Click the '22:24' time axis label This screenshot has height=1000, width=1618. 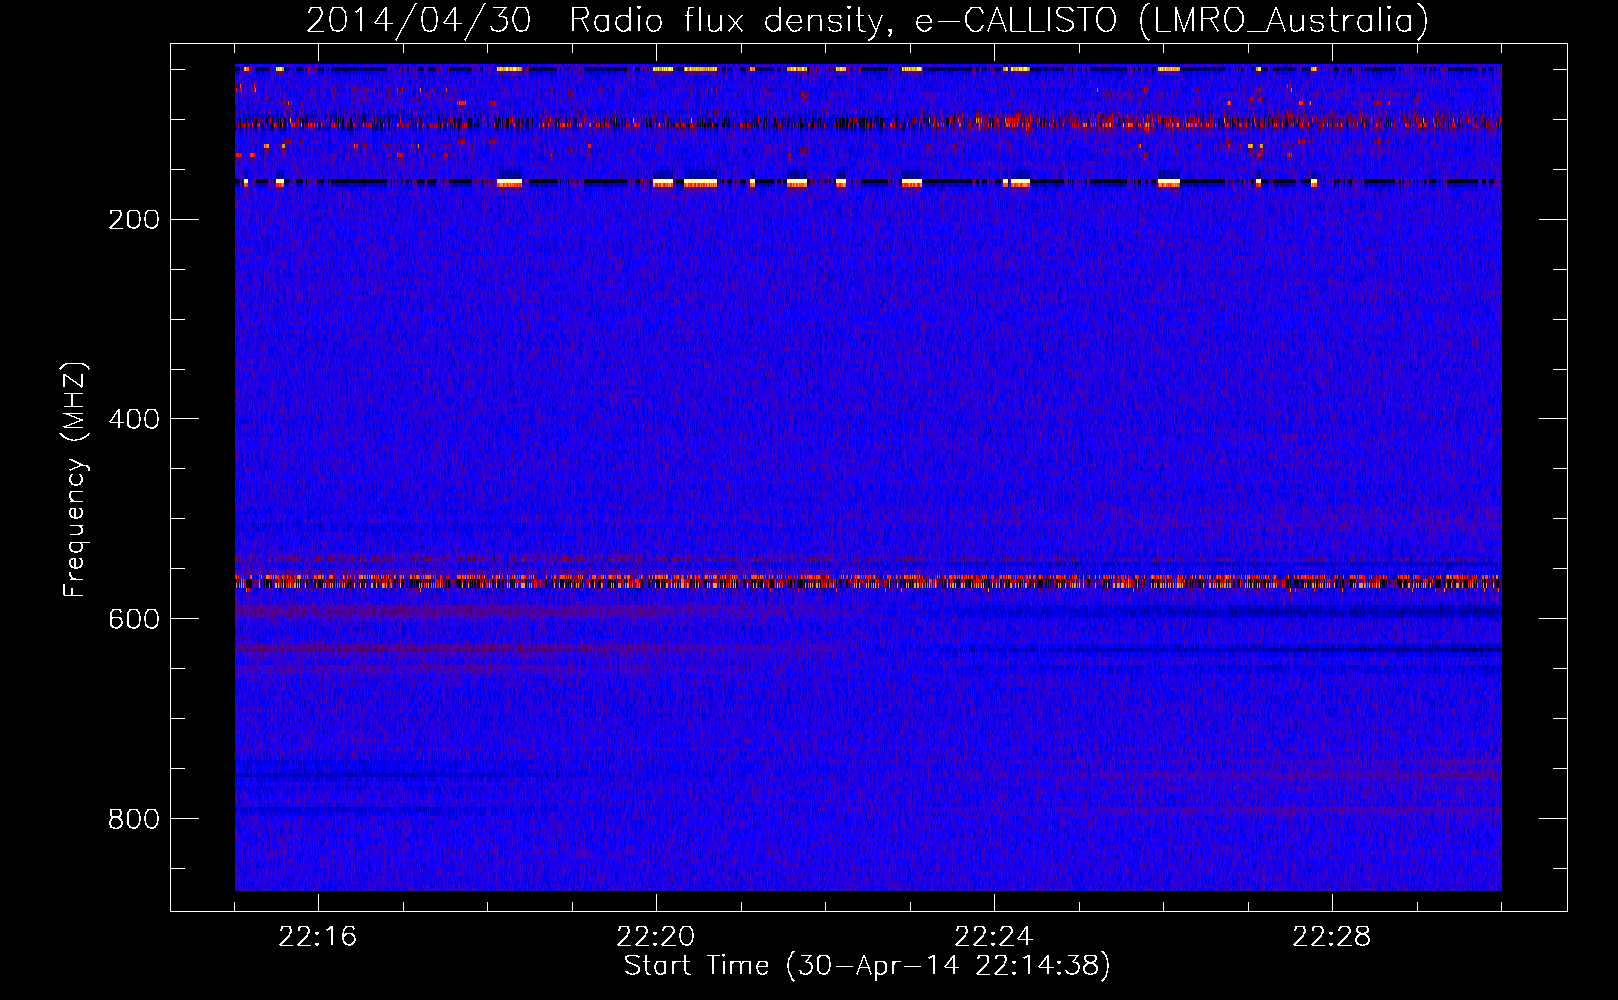tap(993, 937)
